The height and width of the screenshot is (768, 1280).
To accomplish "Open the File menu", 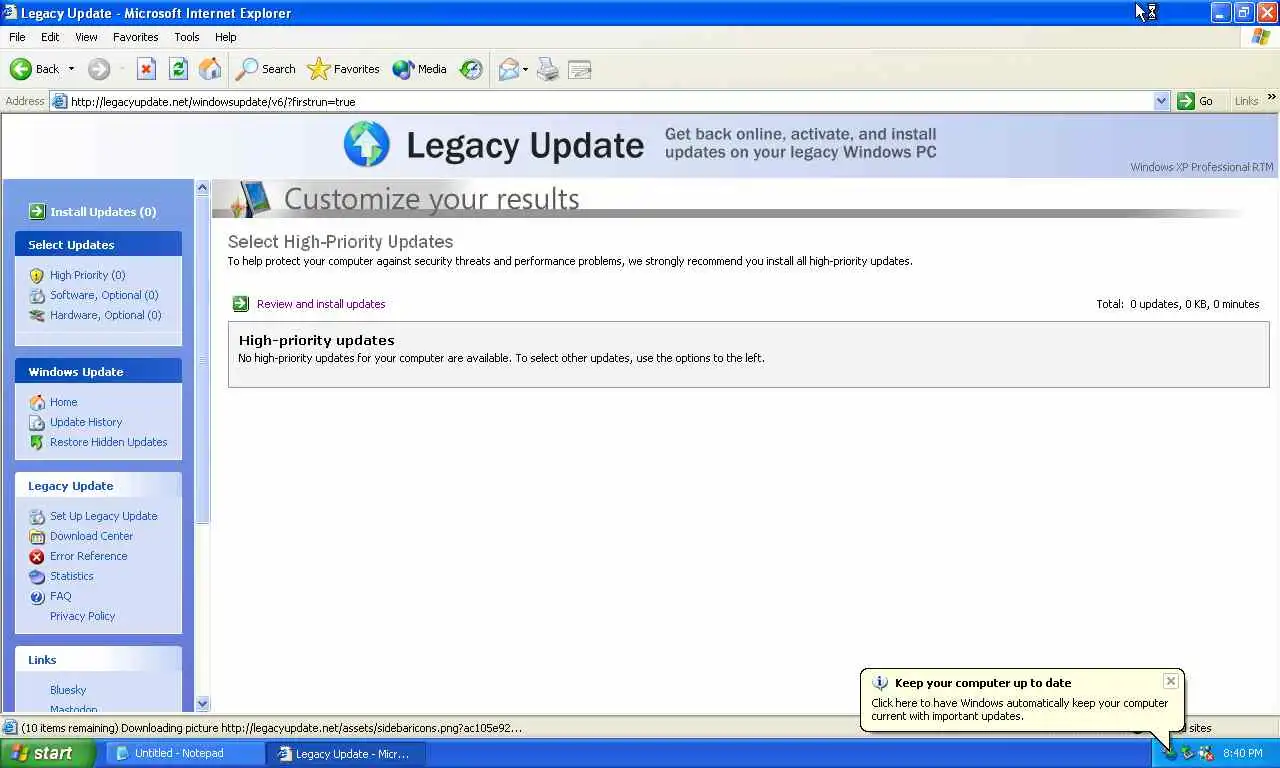I will (x=17, y=37).
